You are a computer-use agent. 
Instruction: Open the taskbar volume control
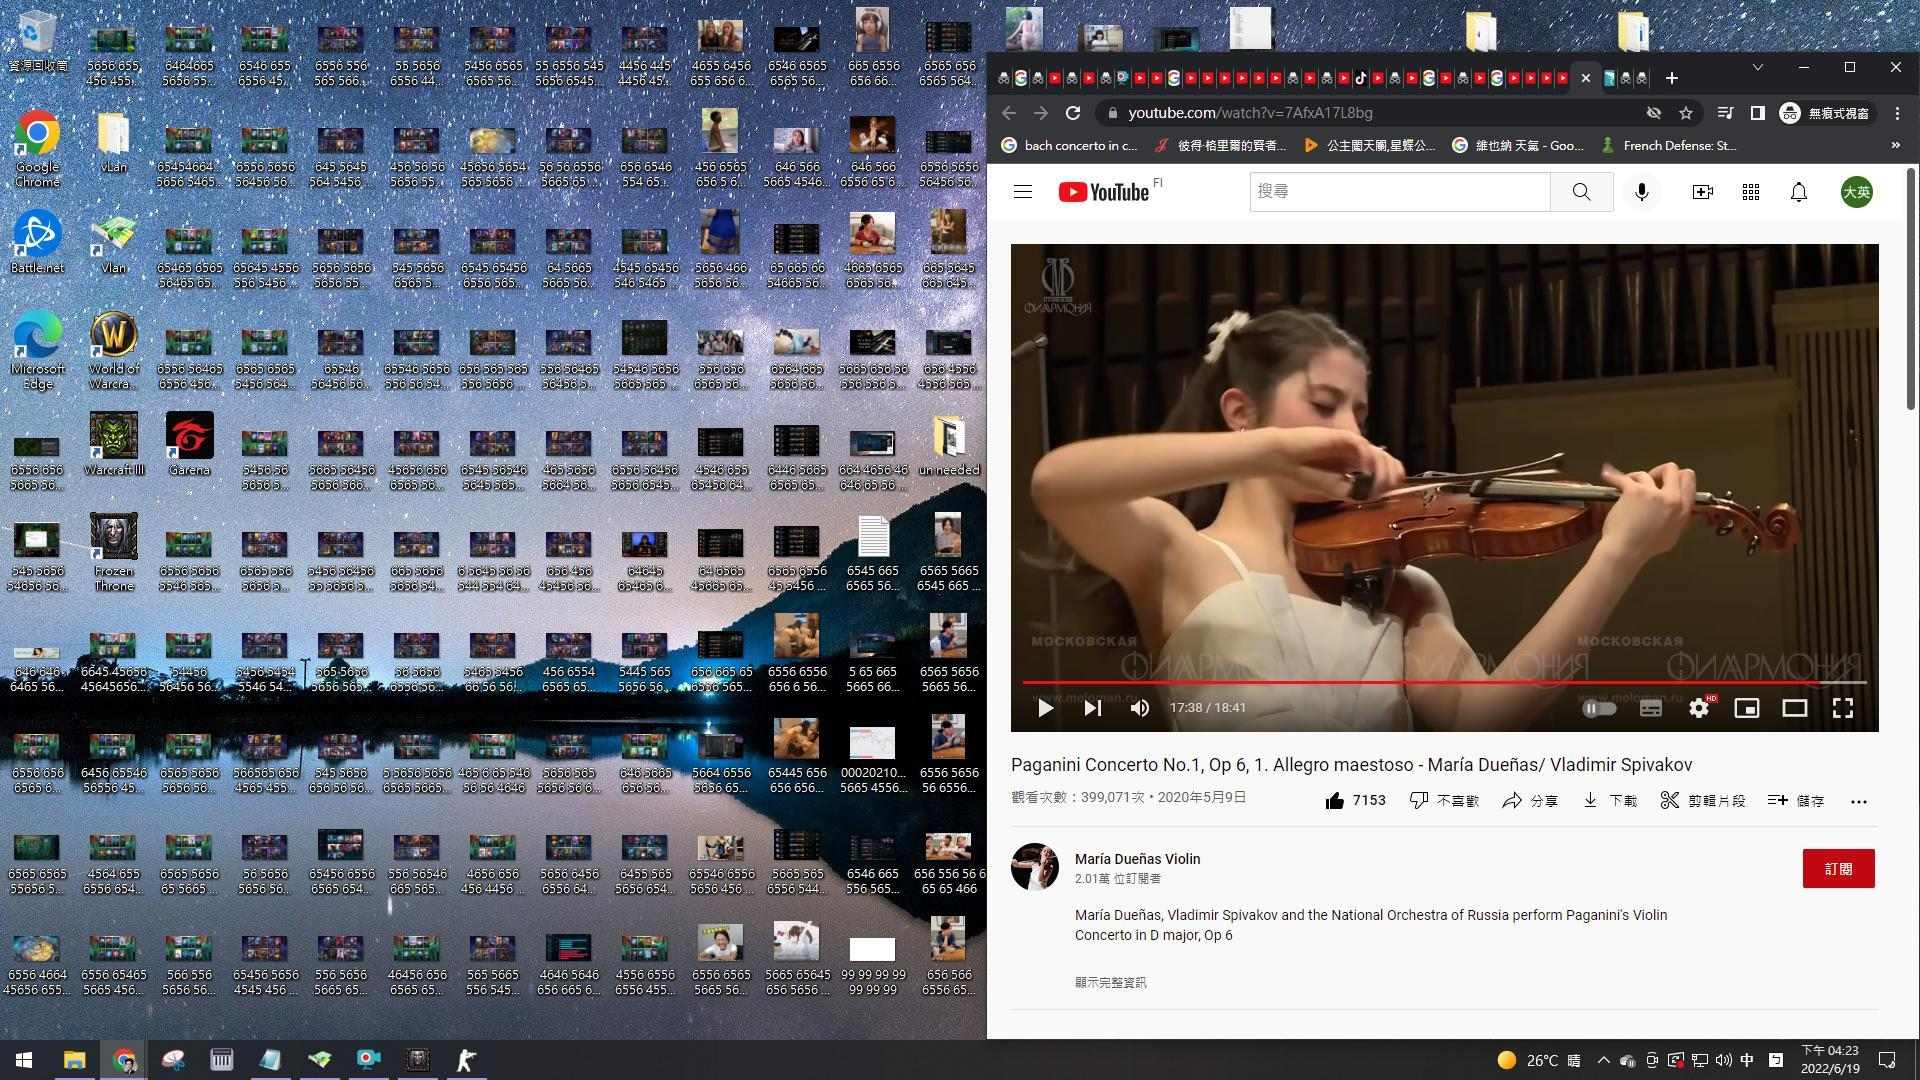[1723, 1060]
